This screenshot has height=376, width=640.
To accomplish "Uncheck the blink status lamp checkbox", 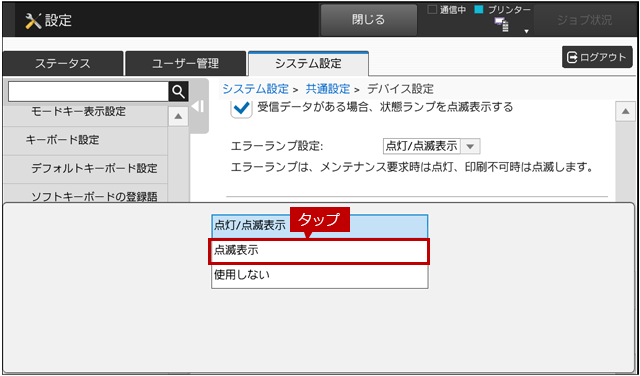I will click(x=241, y=108).
